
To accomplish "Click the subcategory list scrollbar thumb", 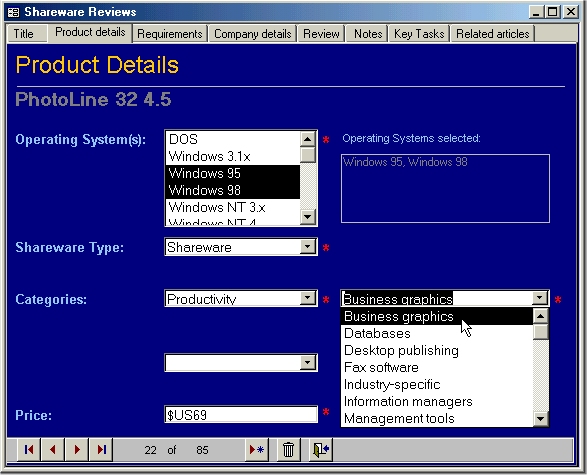I will tap(541, 332).
